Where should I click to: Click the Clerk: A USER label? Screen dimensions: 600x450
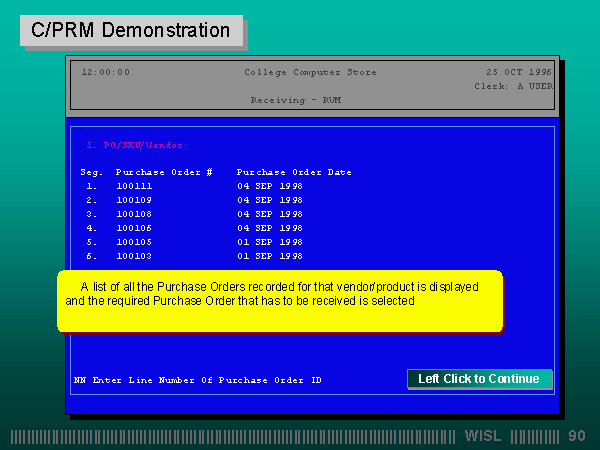(513, 86)
